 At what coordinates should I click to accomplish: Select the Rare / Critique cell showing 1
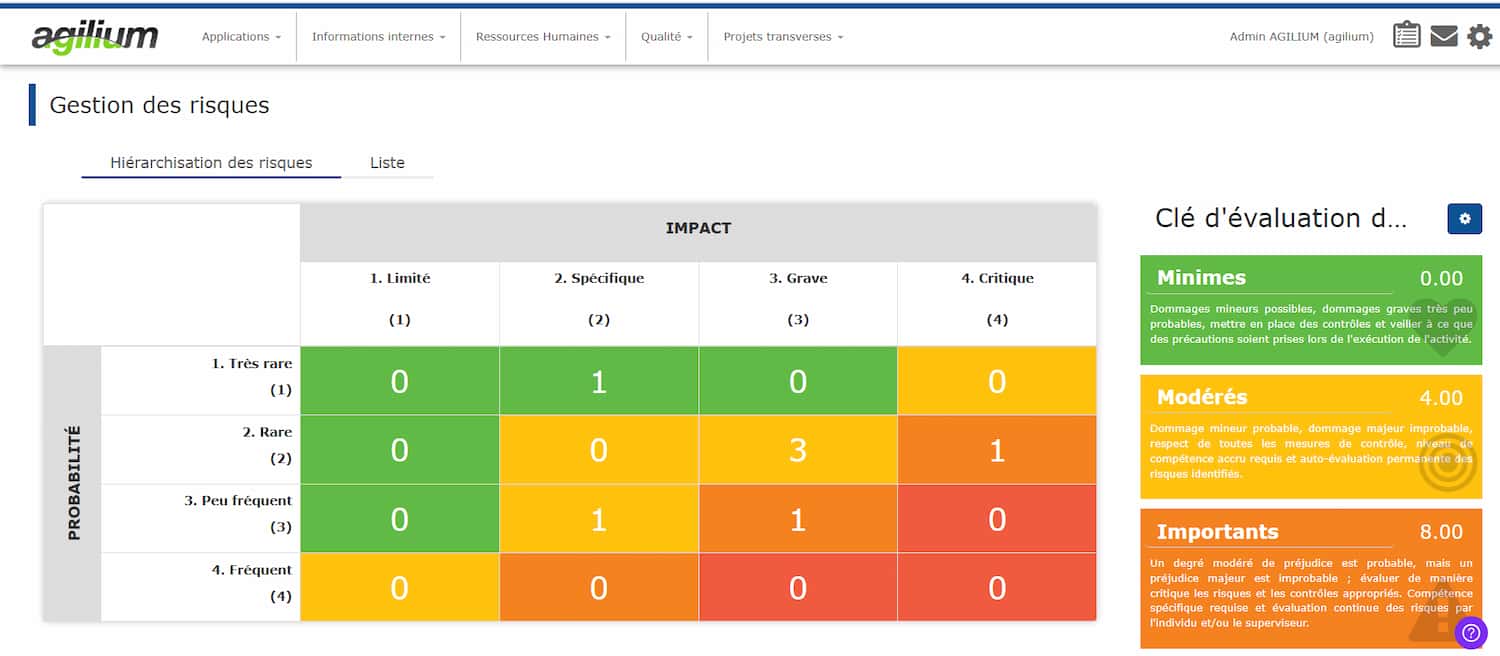coord(996,450)
